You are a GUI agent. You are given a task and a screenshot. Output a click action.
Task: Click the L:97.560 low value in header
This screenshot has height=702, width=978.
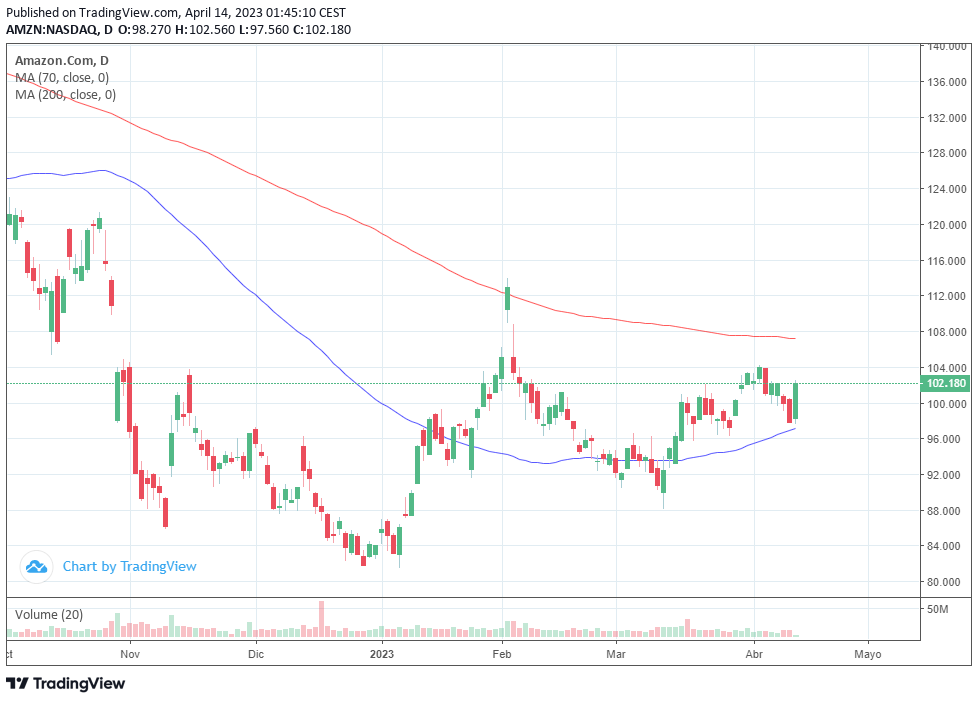click(x=264, y=29)
